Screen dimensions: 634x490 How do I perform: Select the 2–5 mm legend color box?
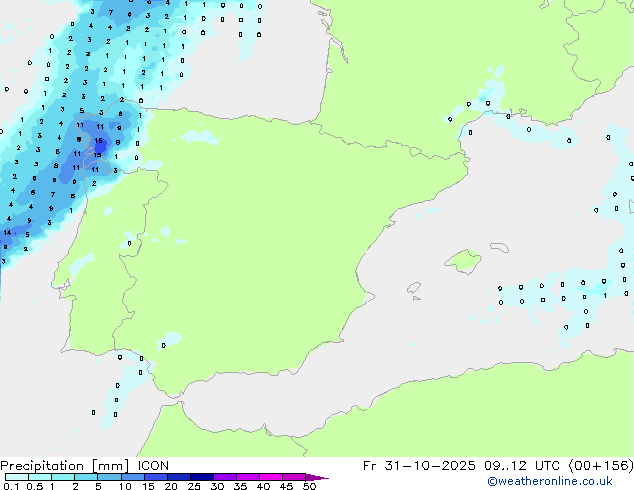[86, 477]
